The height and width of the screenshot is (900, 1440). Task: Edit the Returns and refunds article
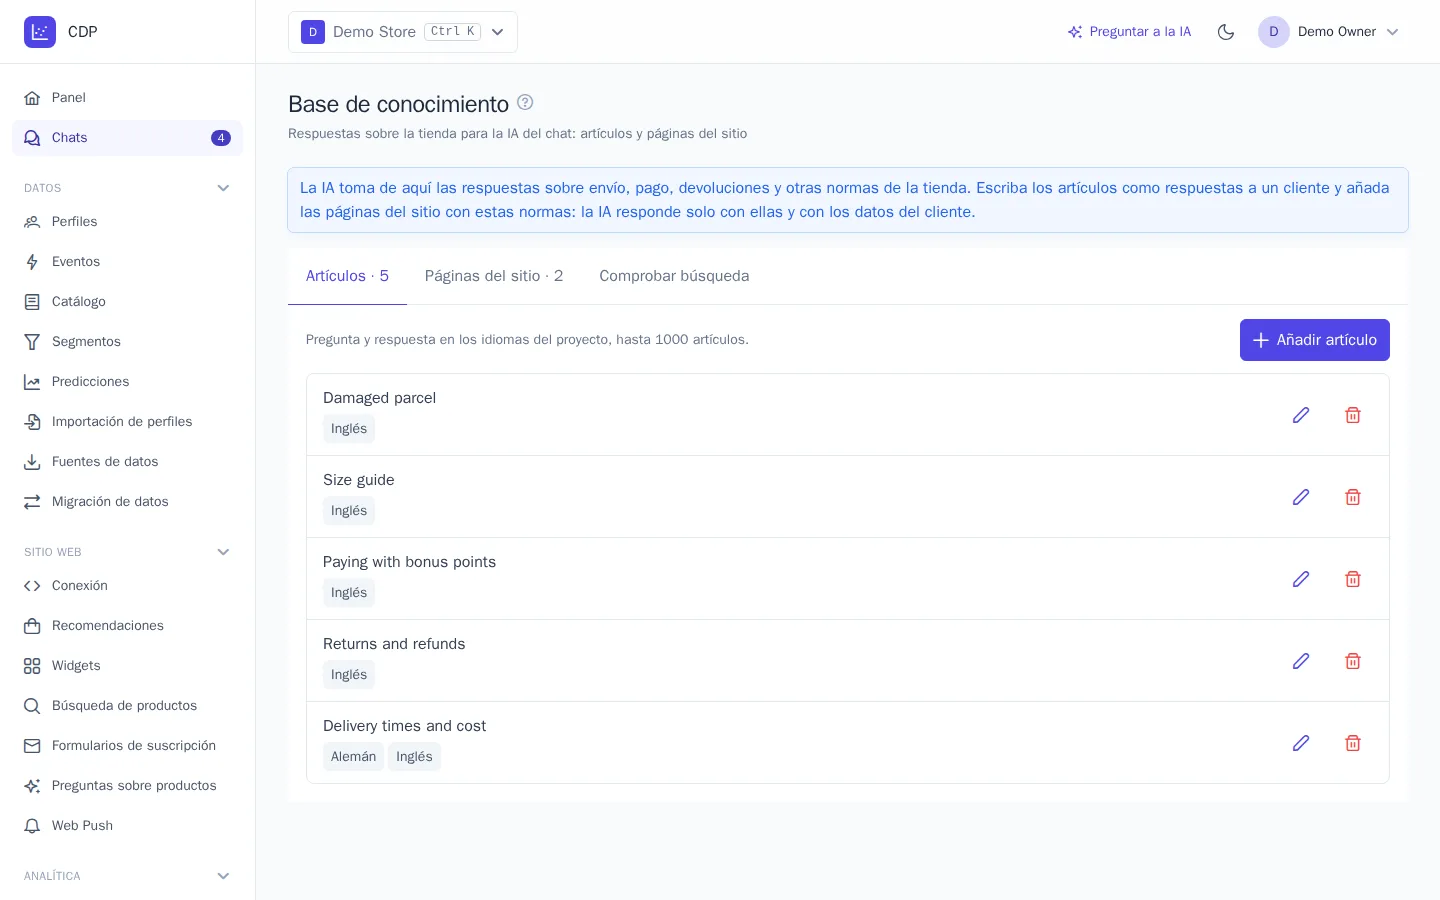click(1301, 661)
